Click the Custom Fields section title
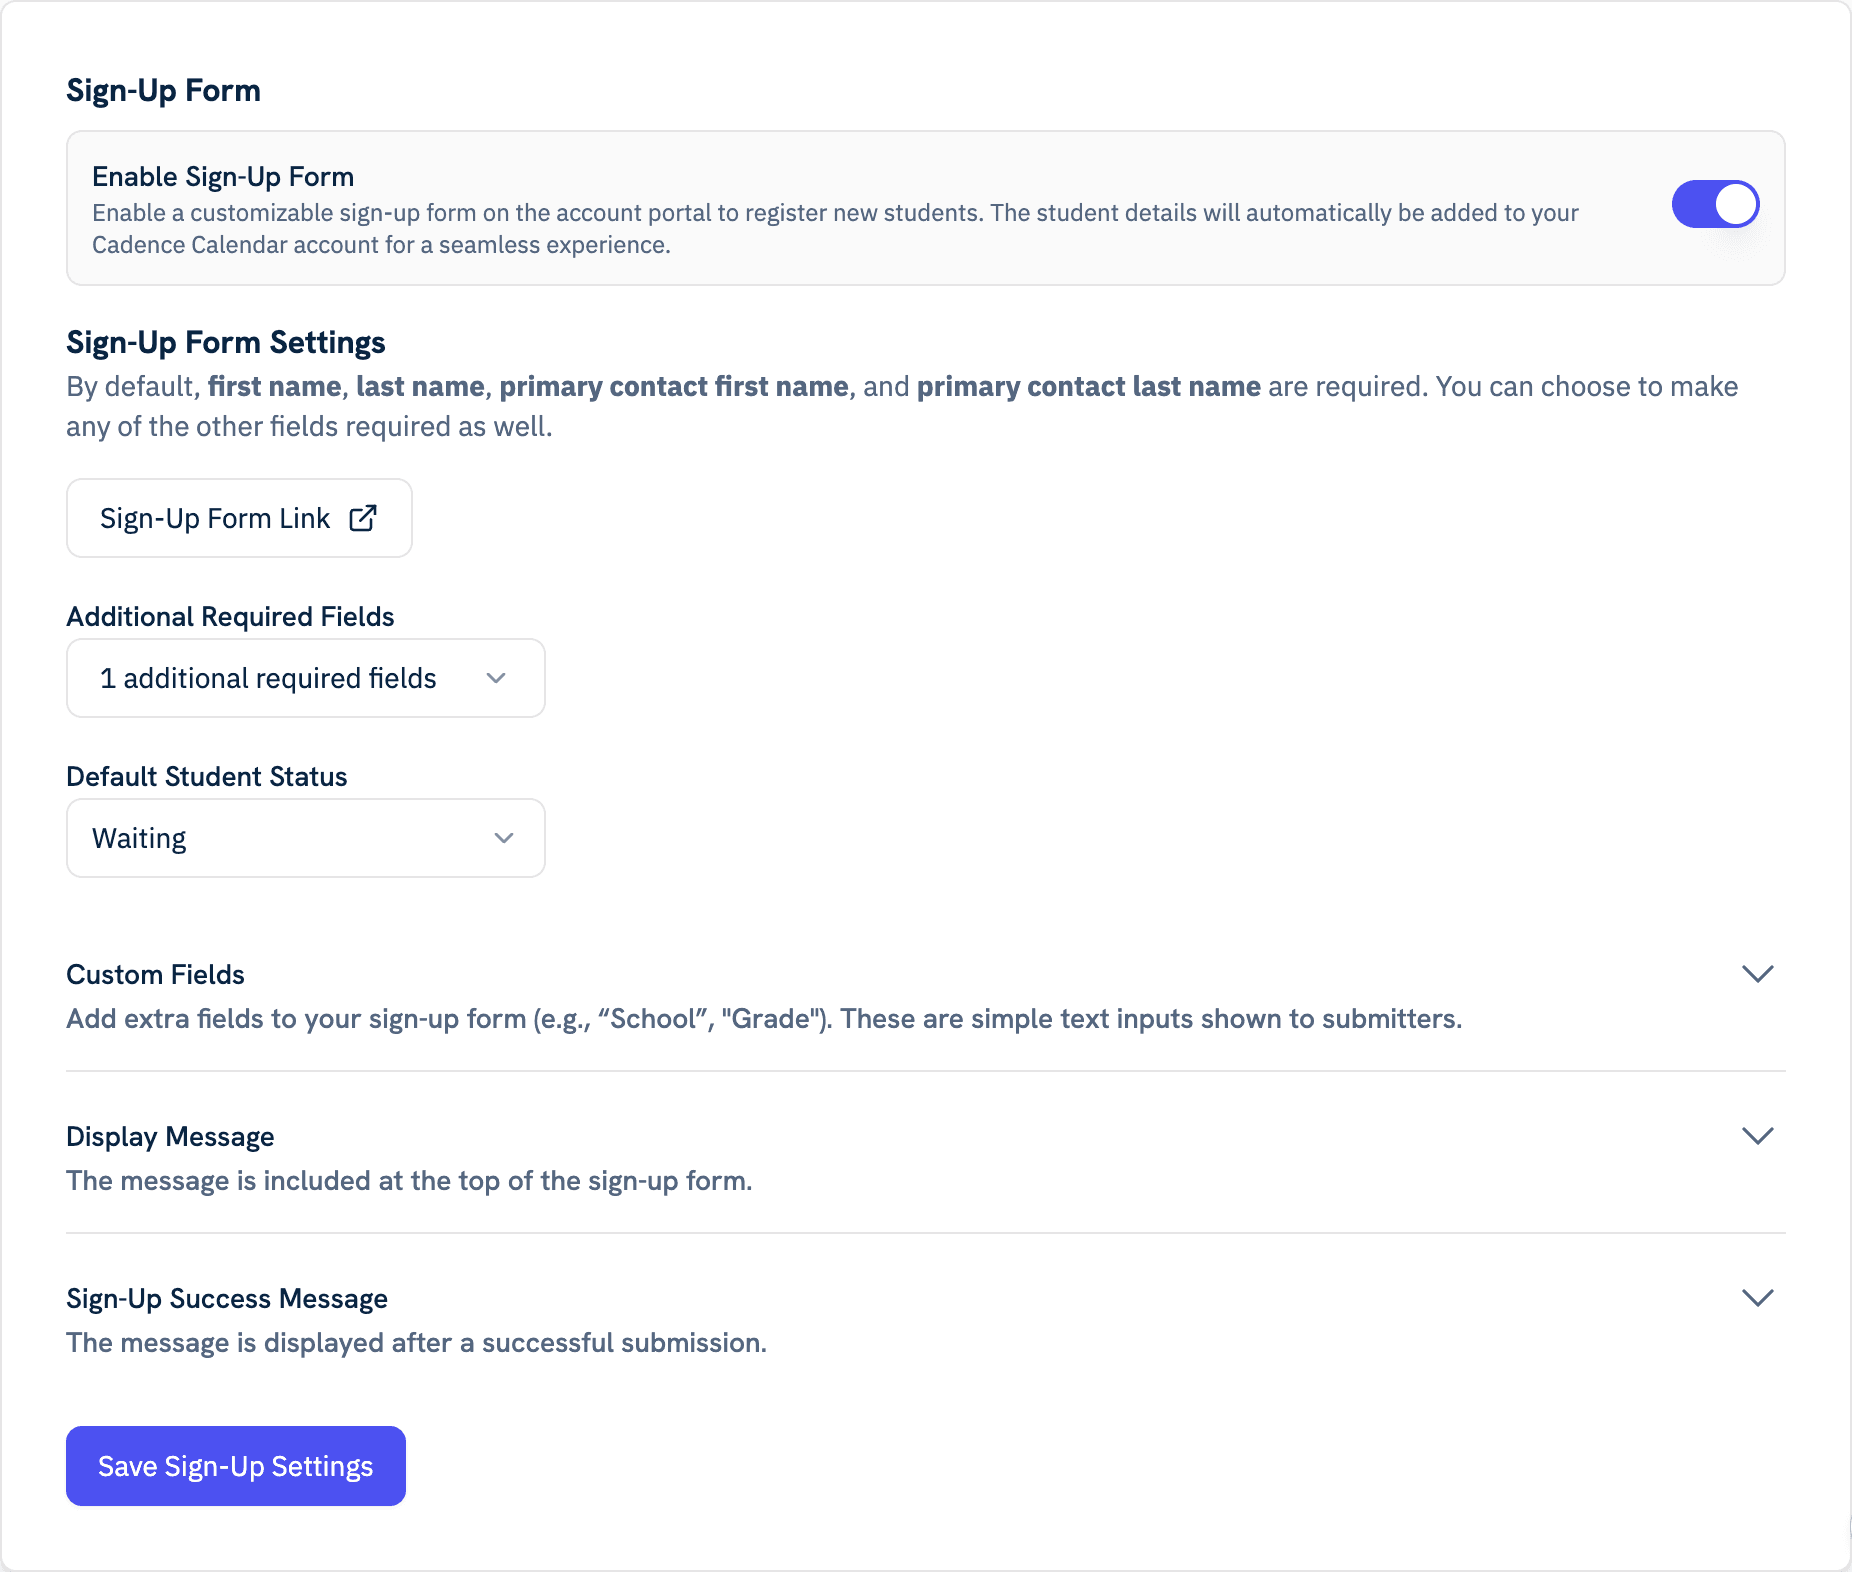 coord(155,975)
